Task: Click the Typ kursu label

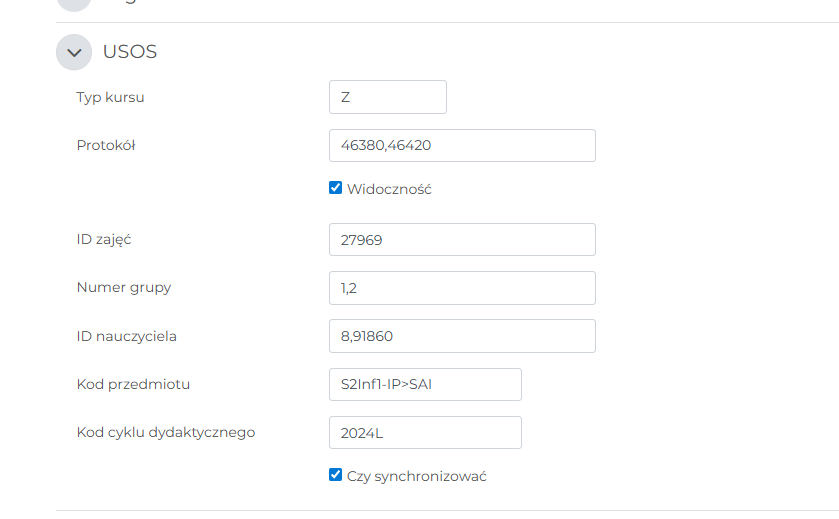Action: coord(110,97)
